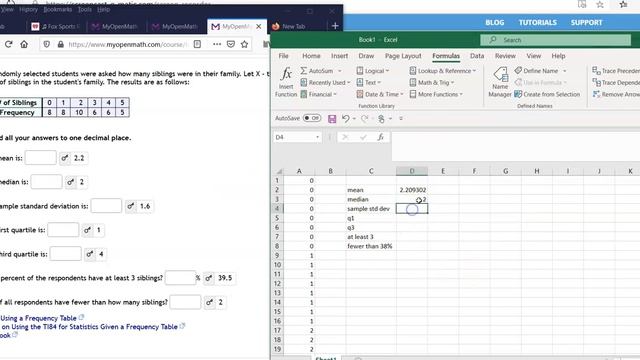Image resolution: width=640 pixels, height=360 pixels.
Task: Open Customize Quick Access Toolbar dropdown
Action: coord(401,119)
